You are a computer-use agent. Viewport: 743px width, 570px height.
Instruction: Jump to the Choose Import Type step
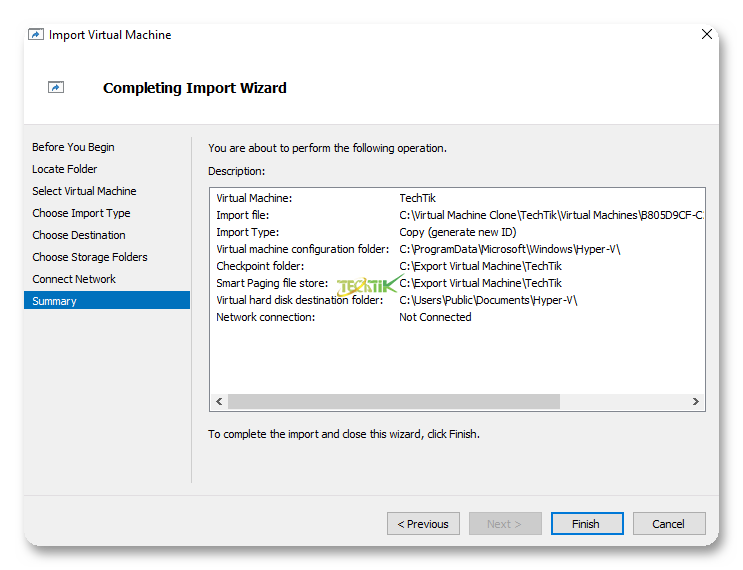(81, 213)
